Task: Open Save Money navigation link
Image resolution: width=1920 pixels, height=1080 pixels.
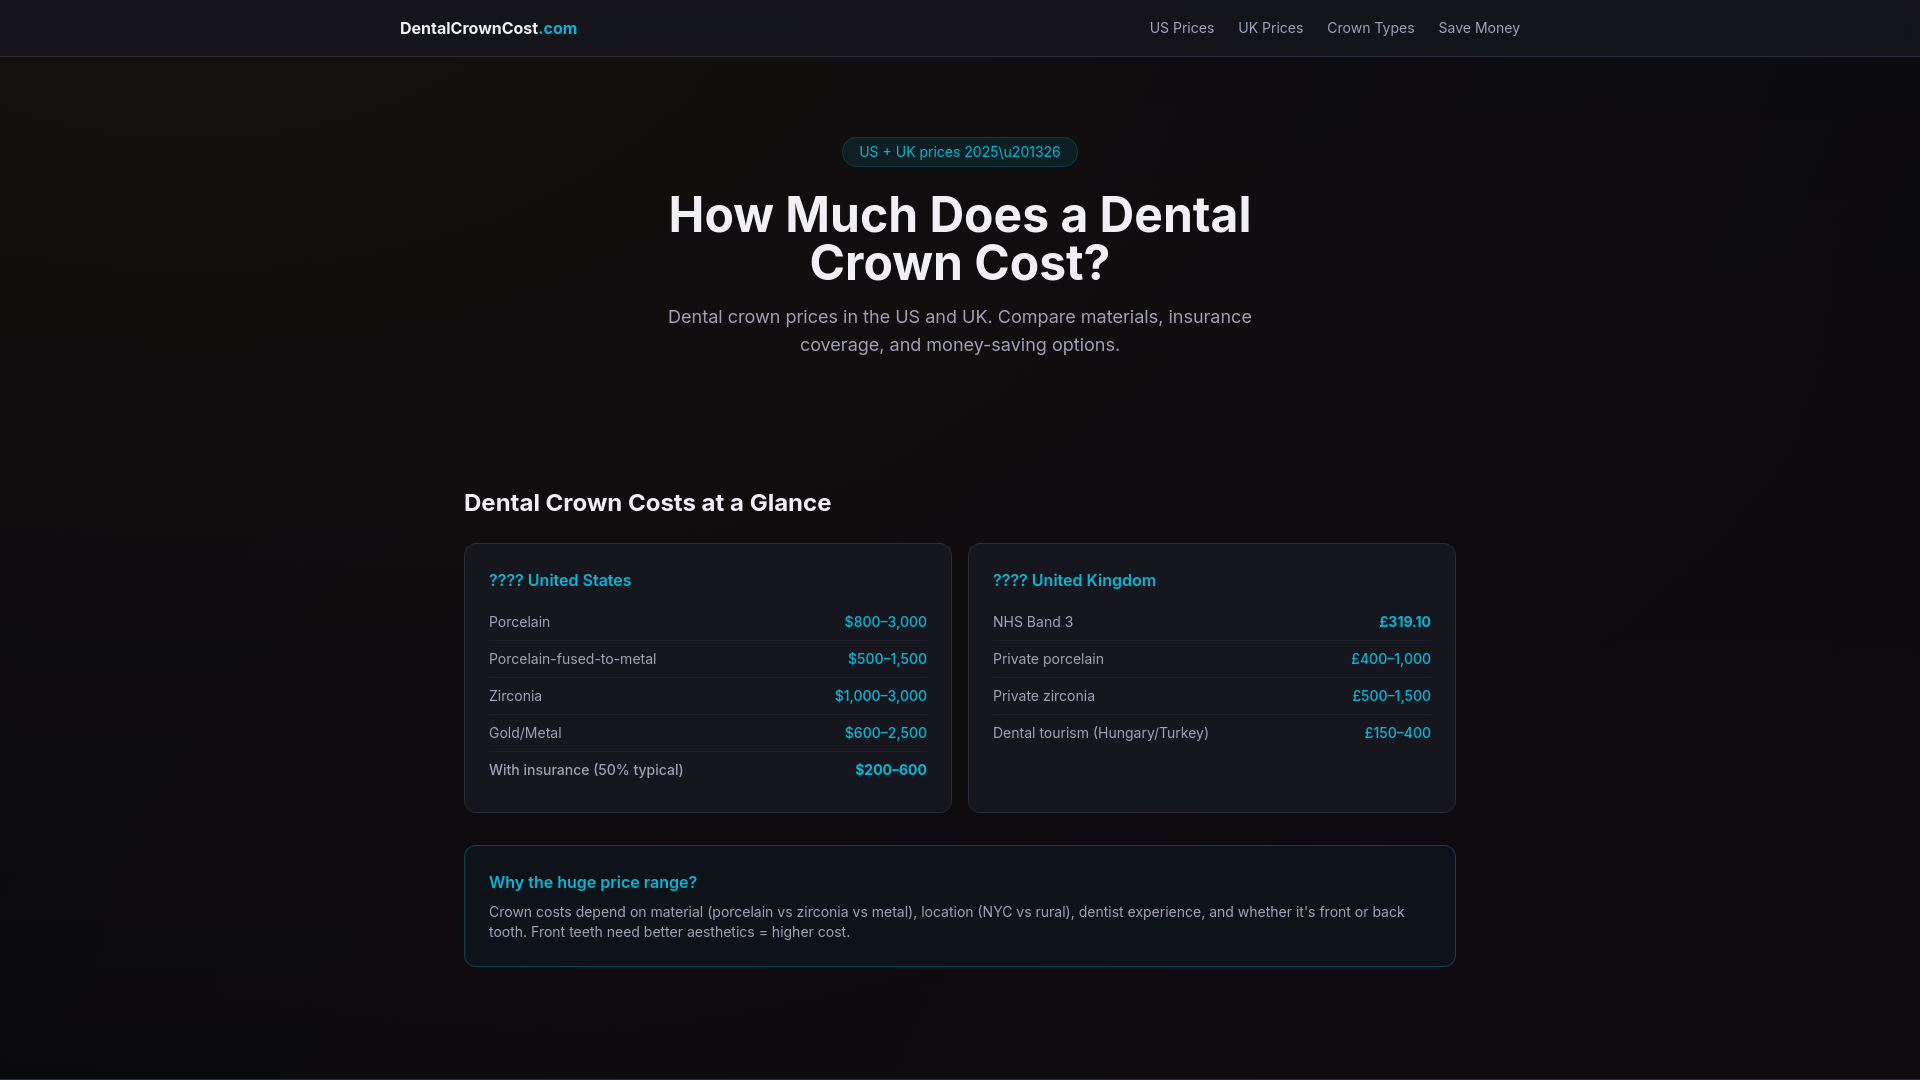Action: click(1479, 28)
